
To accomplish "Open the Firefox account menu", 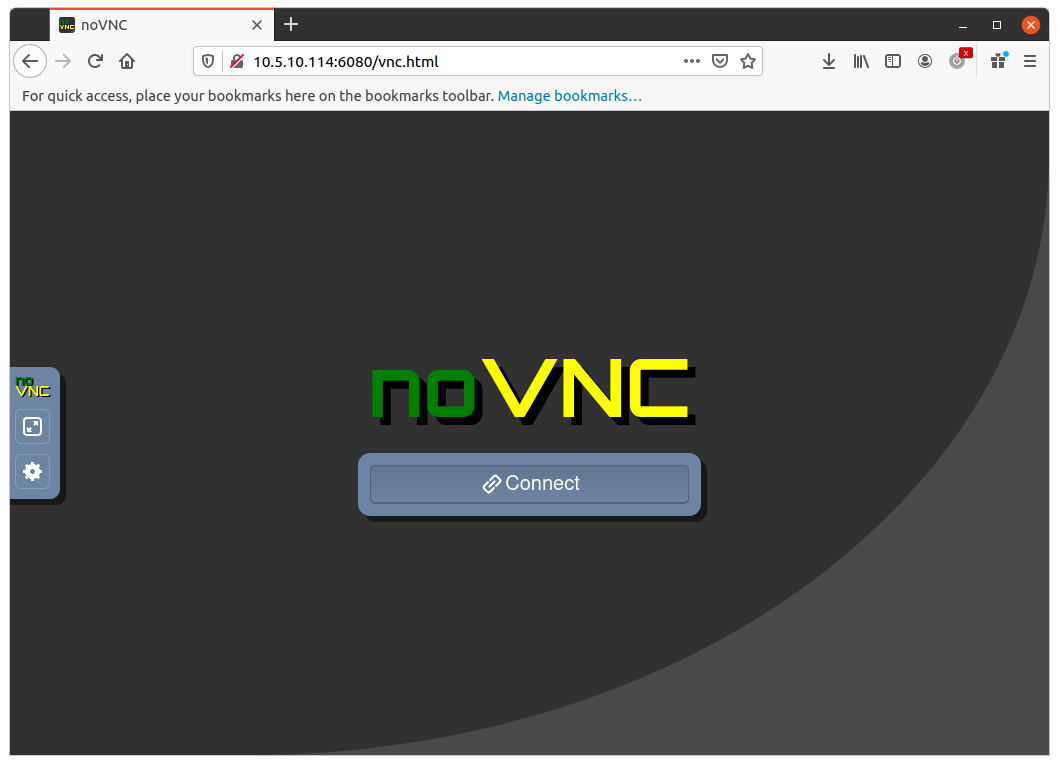I will [925, 61].
